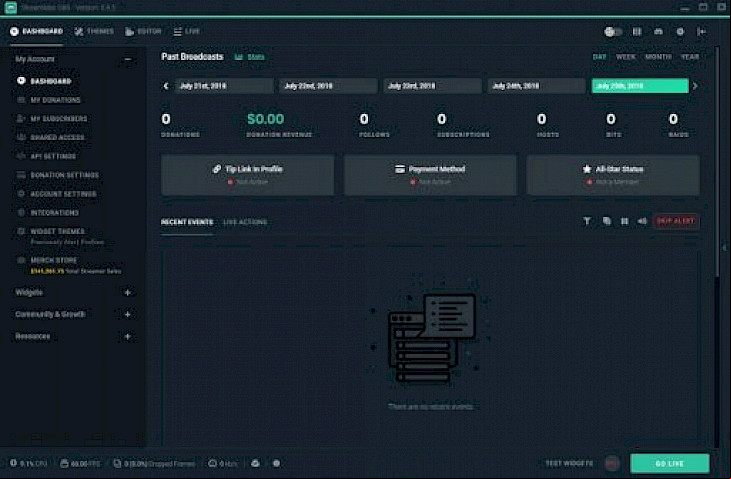
Task: Click the My Subscribers sidebar icon
Action: [21, 118]
